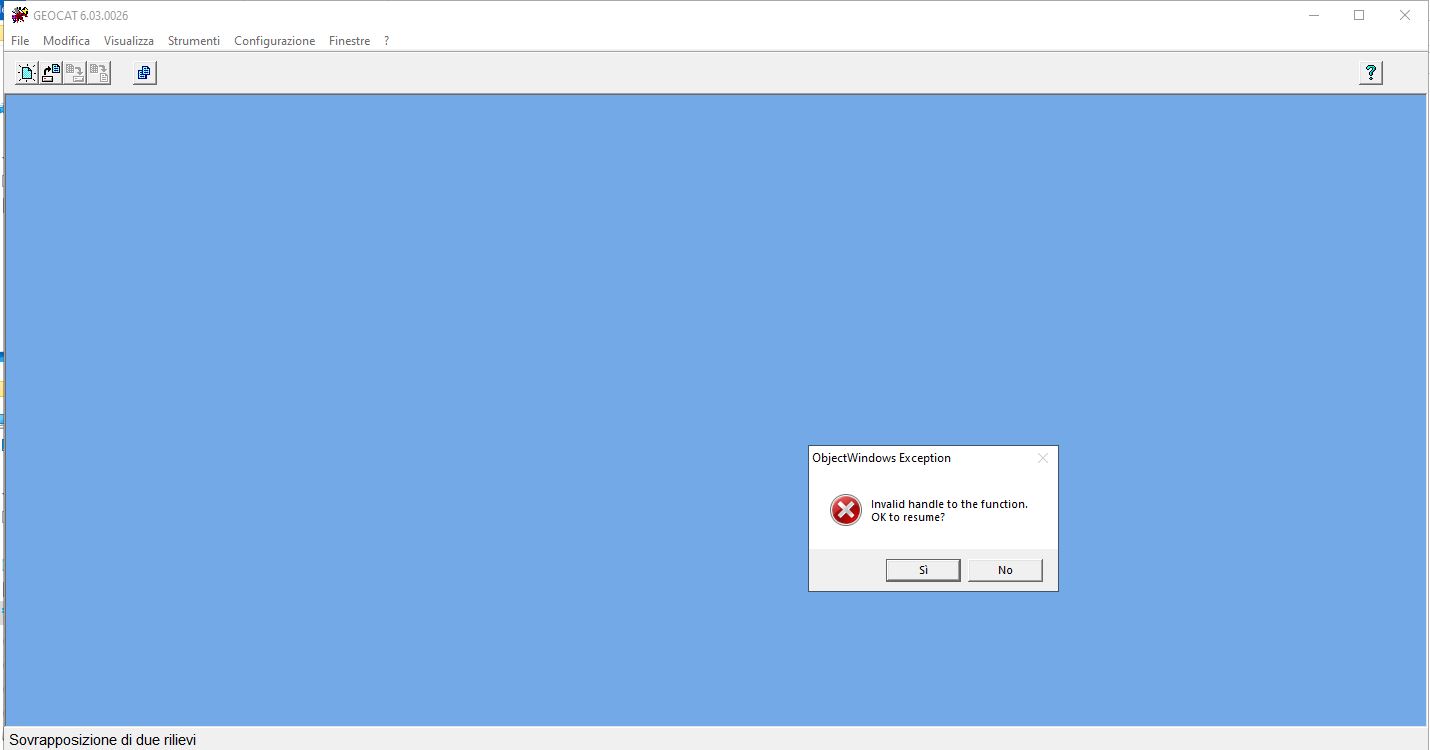Viewport: 1430px width, 750px height.
Task: Click the greyed-out export to device icon
Action: pyautogui.click(x=75, y=73)
